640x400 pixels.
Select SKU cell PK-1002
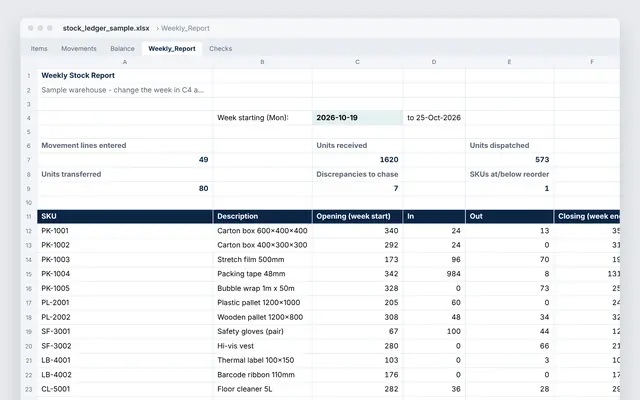click(x=125, y=245)
